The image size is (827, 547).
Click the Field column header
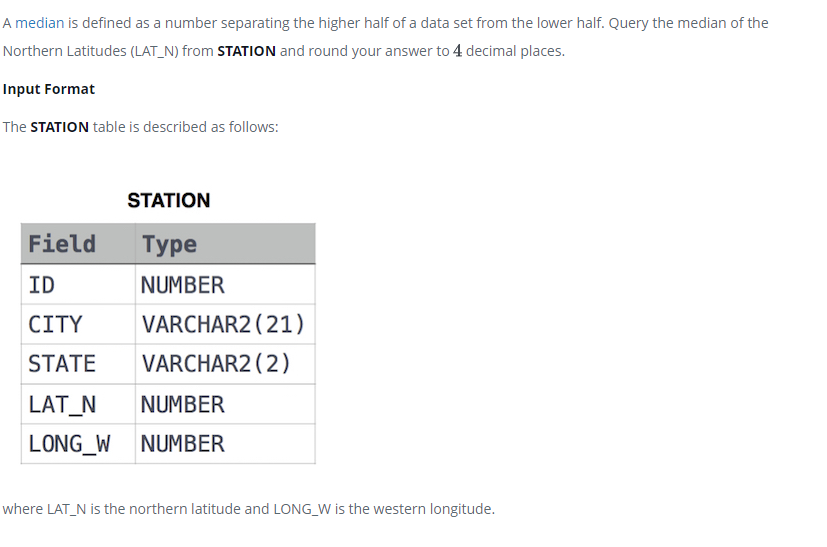coord(78,244)
